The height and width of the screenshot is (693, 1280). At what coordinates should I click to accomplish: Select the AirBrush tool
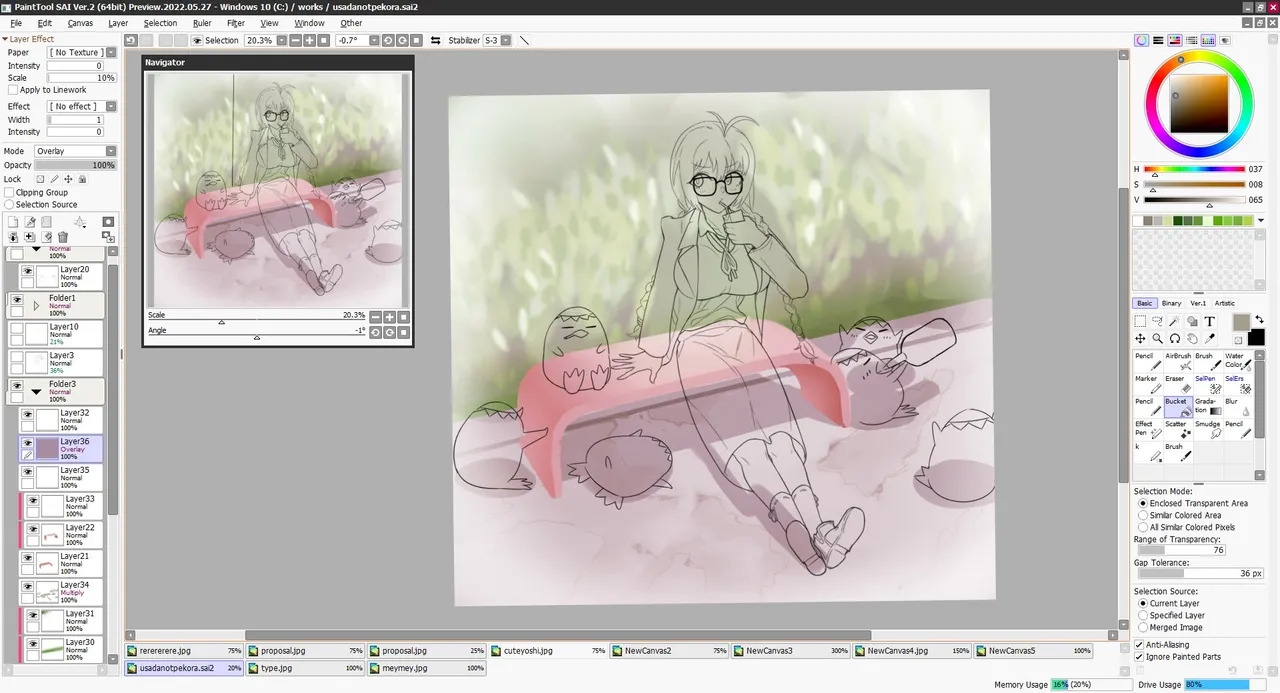1177,361
